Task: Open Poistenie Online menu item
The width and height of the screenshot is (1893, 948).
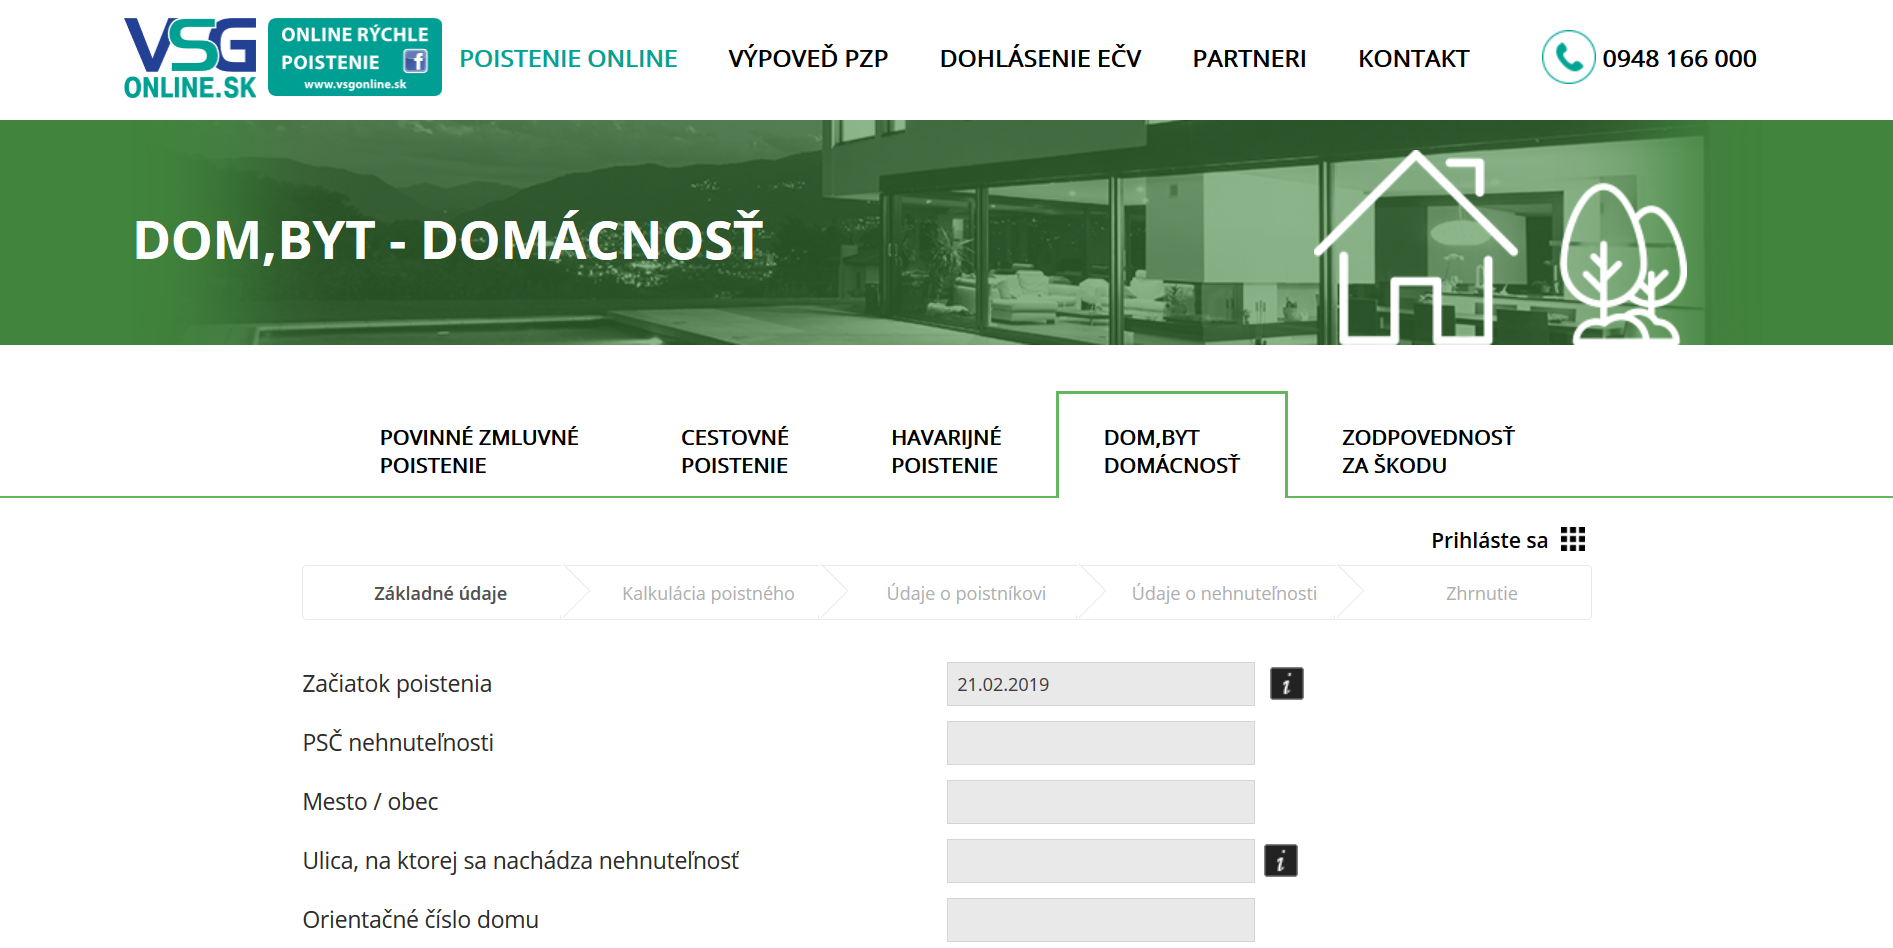Action: (x=568, y=59)
